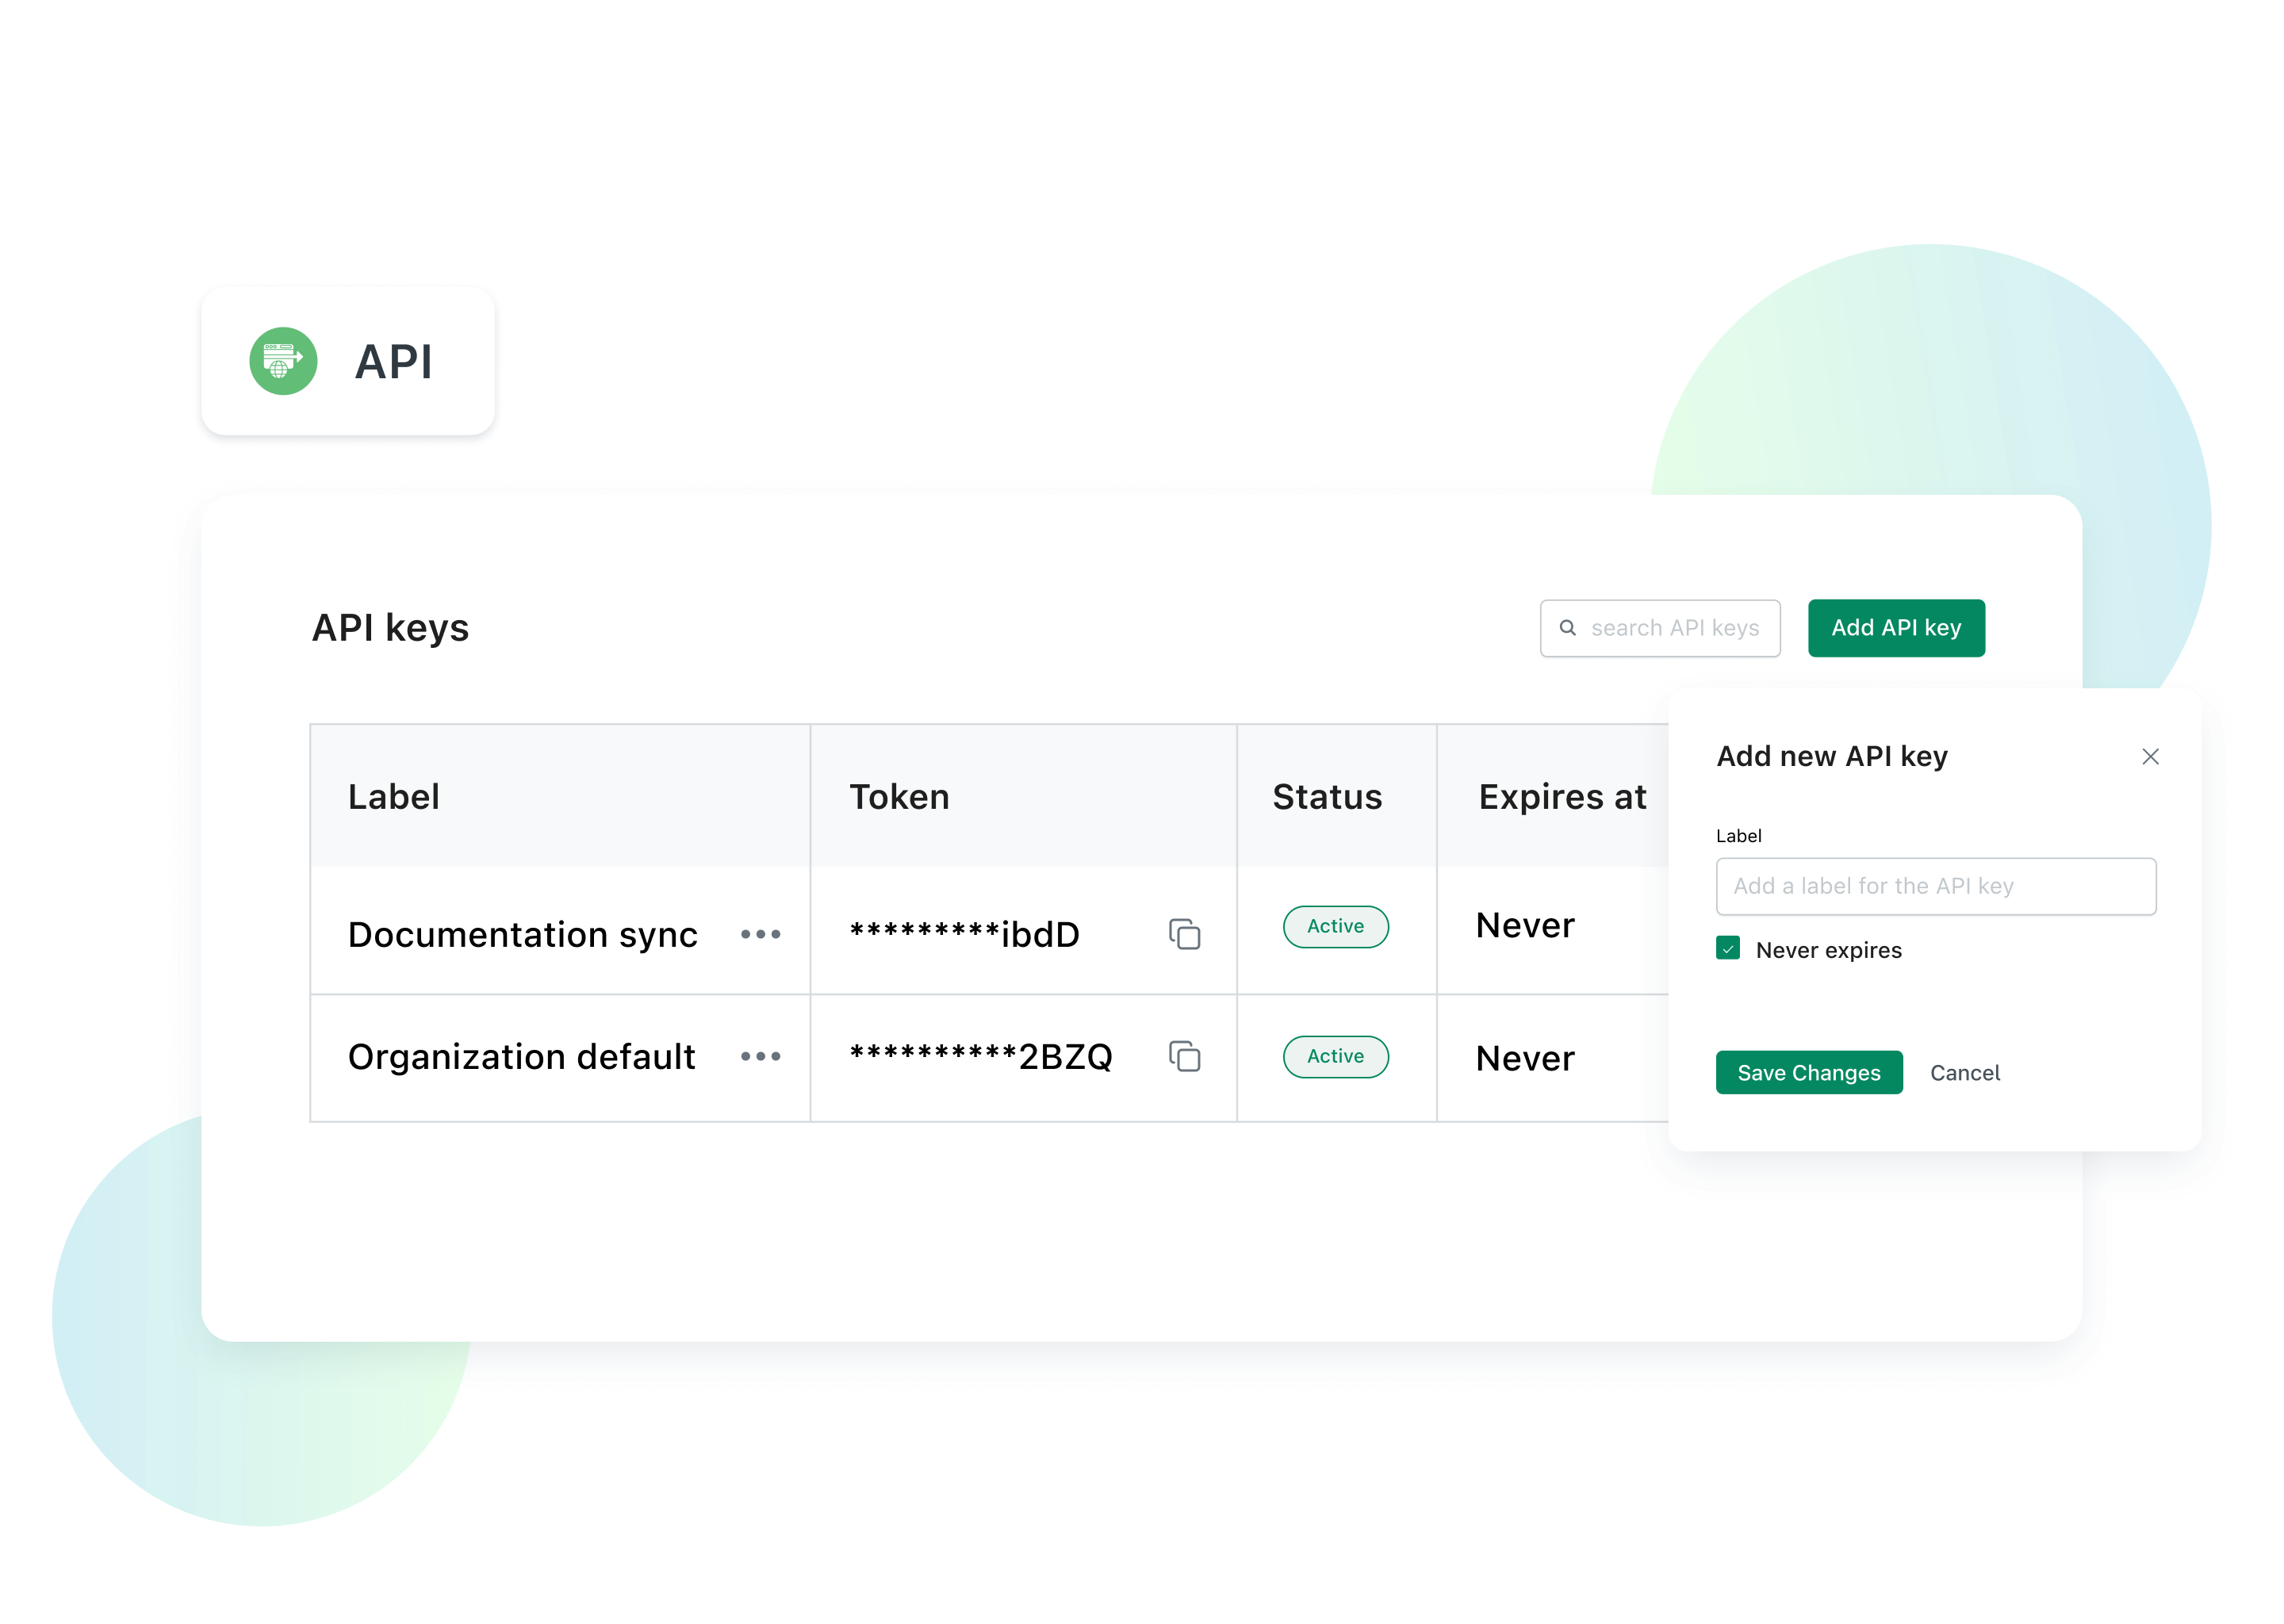Click Save Changes button
The width and height of the screenshot is (2284, 1624).
[1808, 1071]
